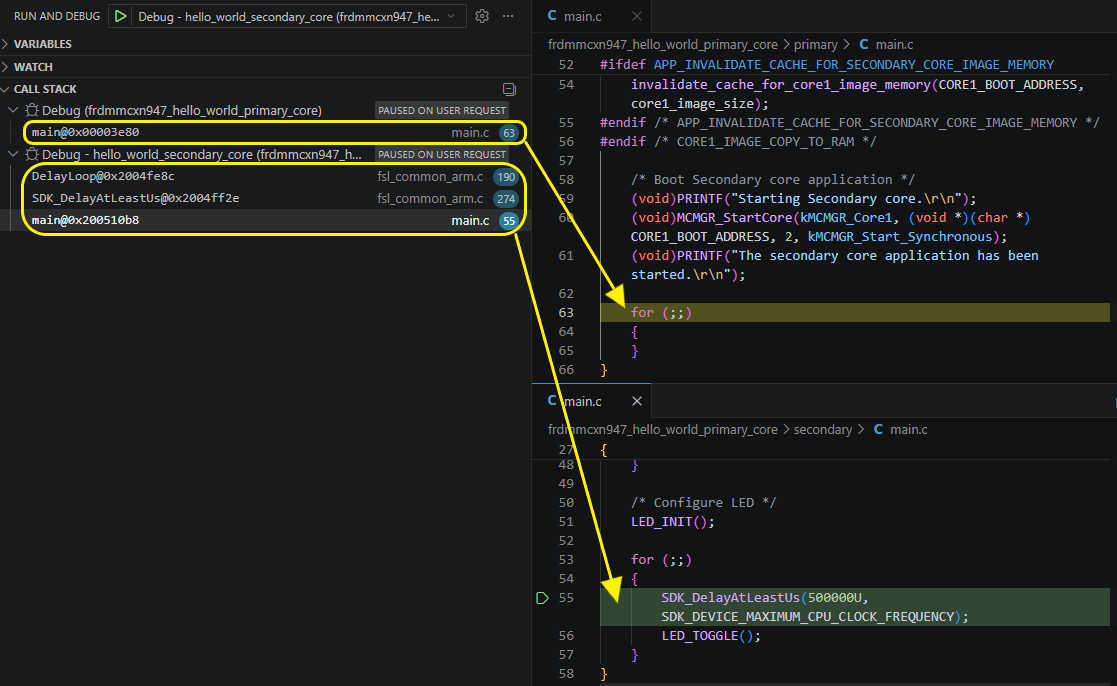Click gutter line number 56 in lower editor
Screen dimensions: 1117x686
(x=566, y=635)
